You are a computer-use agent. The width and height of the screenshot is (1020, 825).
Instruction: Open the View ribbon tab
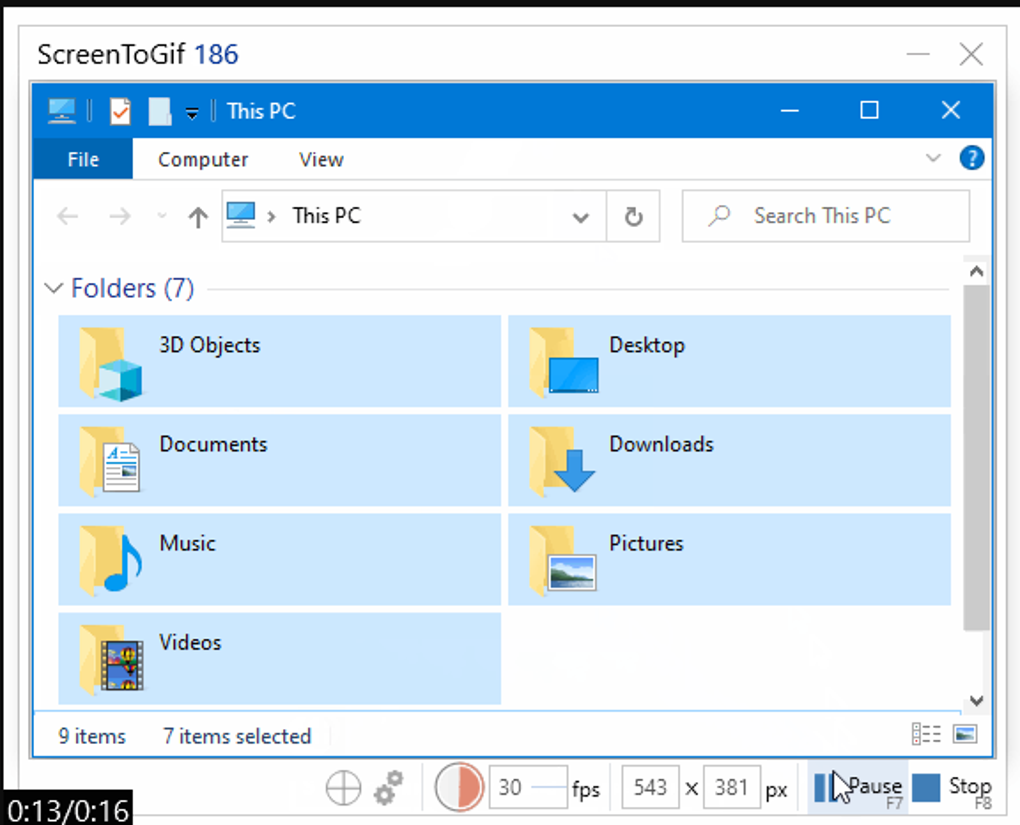click(321, 159)
